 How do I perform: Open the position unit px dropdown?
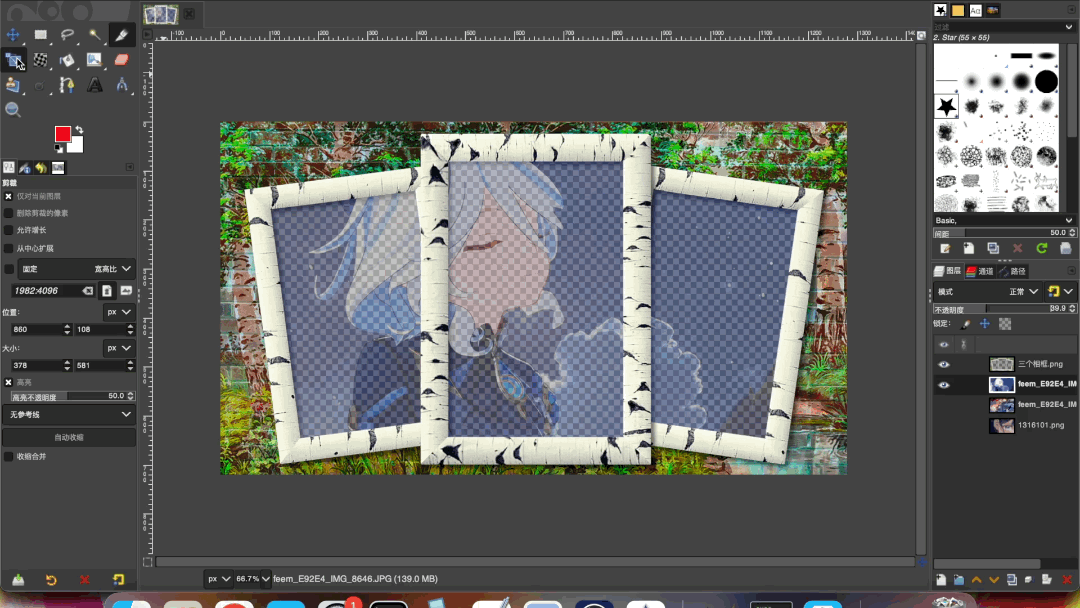(118, 312)
